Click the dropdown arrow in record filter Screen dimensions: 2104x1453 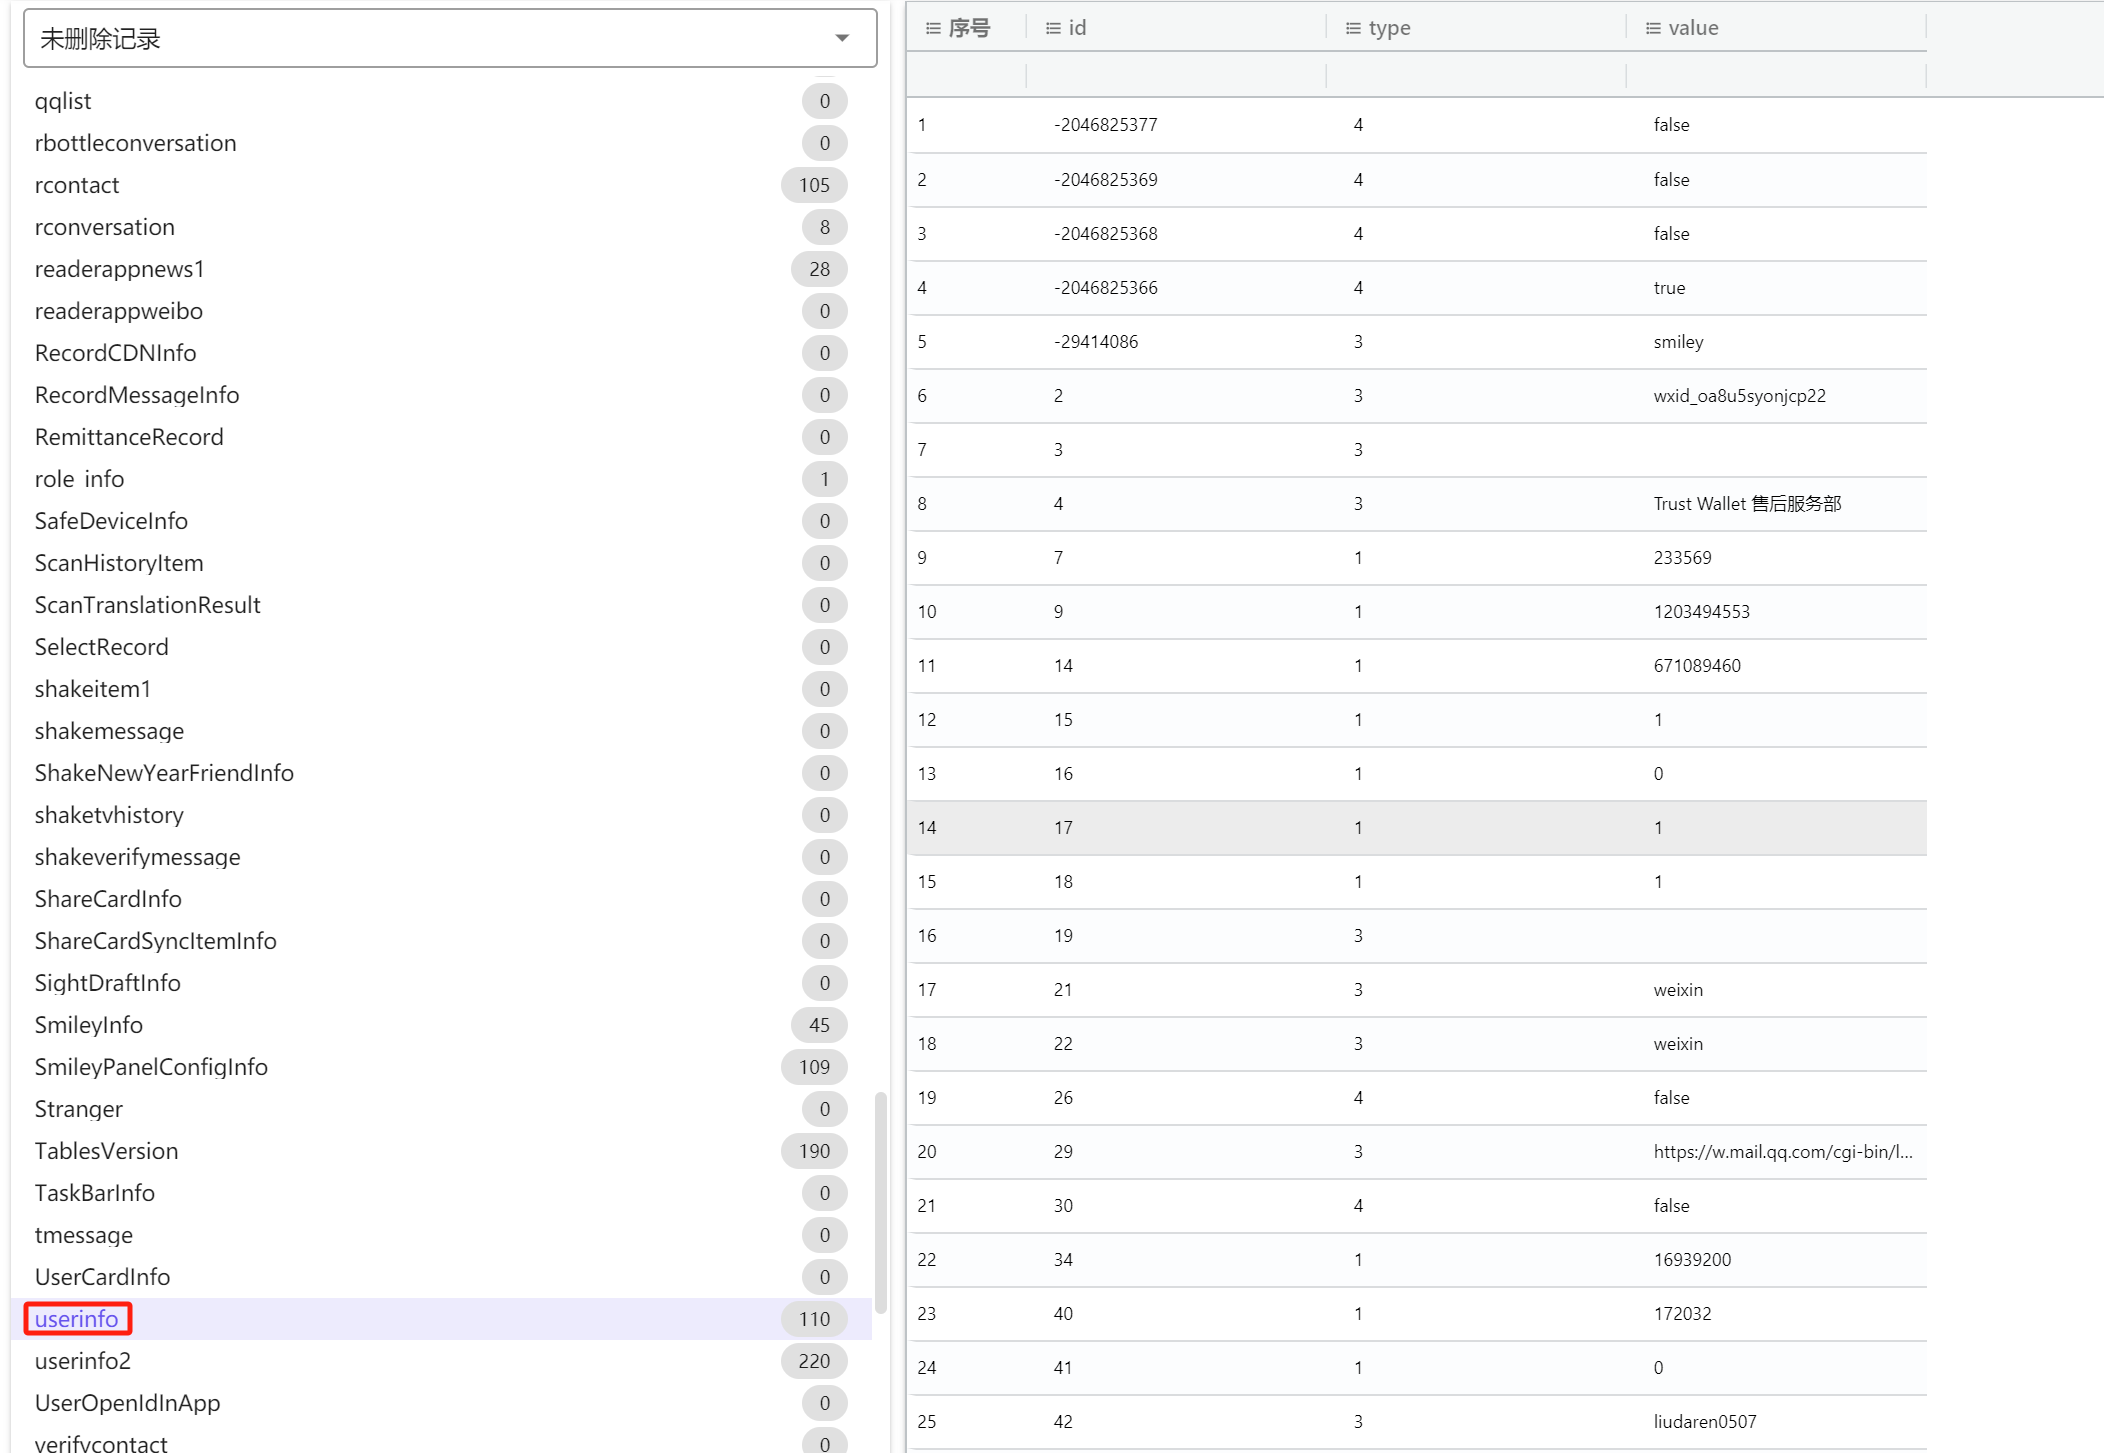tap(842, 39)
